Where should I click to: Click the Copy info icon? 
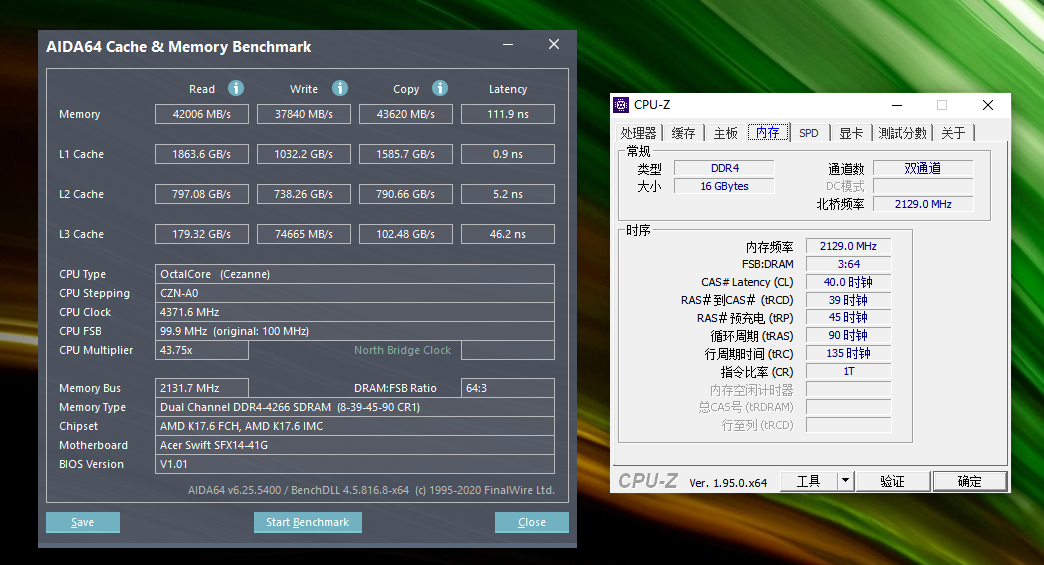pyautogui.click(x=440, y=88)
